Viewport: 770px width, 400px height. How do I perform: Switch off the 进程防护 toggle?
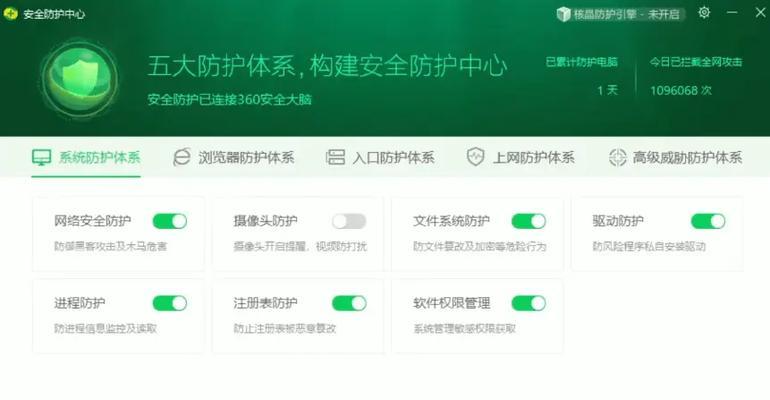170,303
